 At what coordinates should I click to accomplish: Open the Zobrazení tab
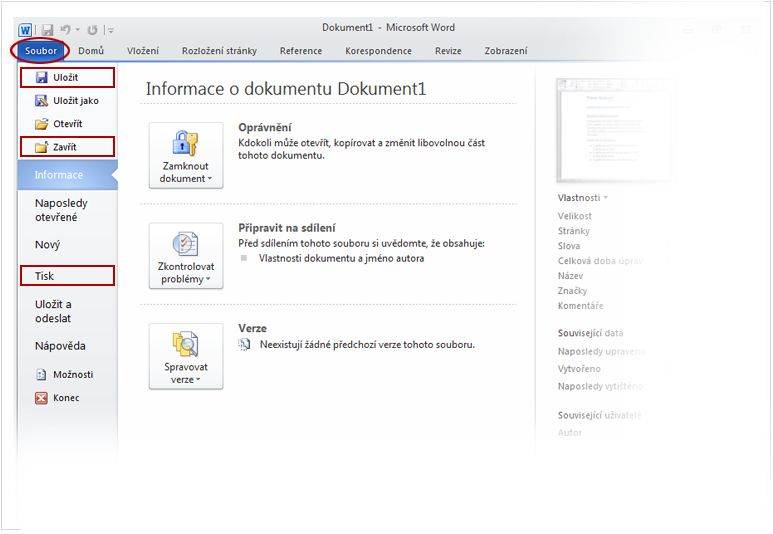tap(506, 50)
